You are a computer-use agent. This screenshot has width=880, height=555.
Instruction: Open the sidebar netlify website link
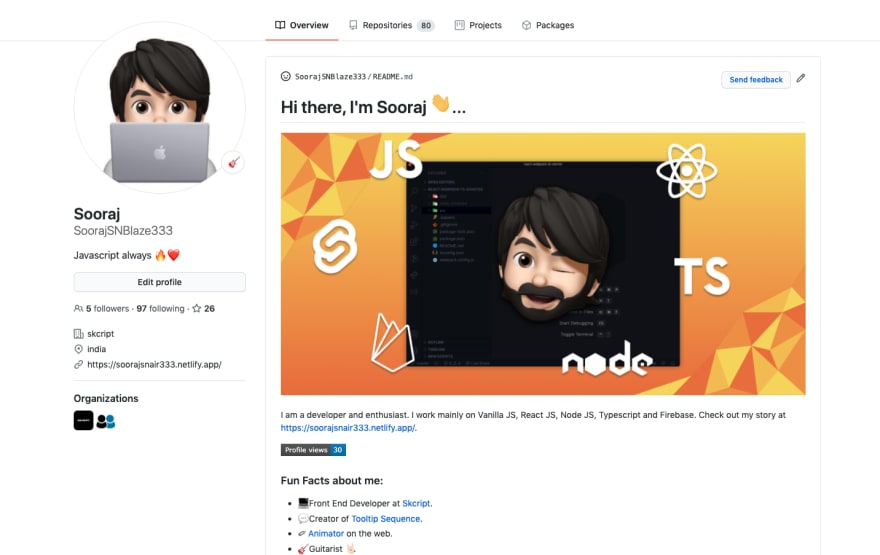pyautogui.click(x=154, y=365)
